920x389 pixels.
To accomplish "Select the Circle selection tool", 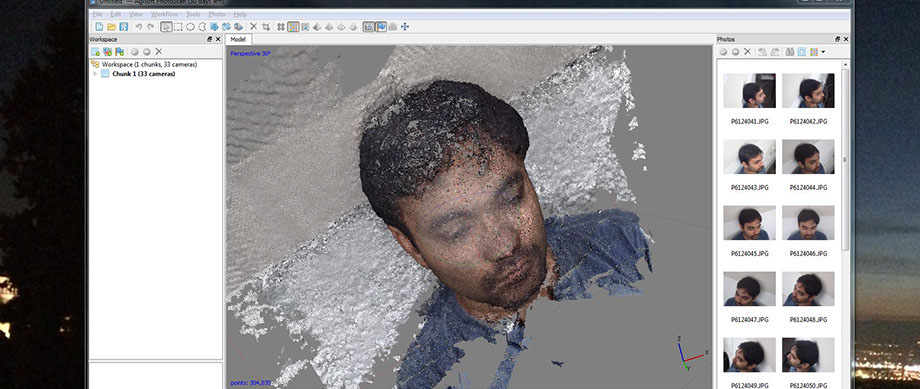I will 190,26.
